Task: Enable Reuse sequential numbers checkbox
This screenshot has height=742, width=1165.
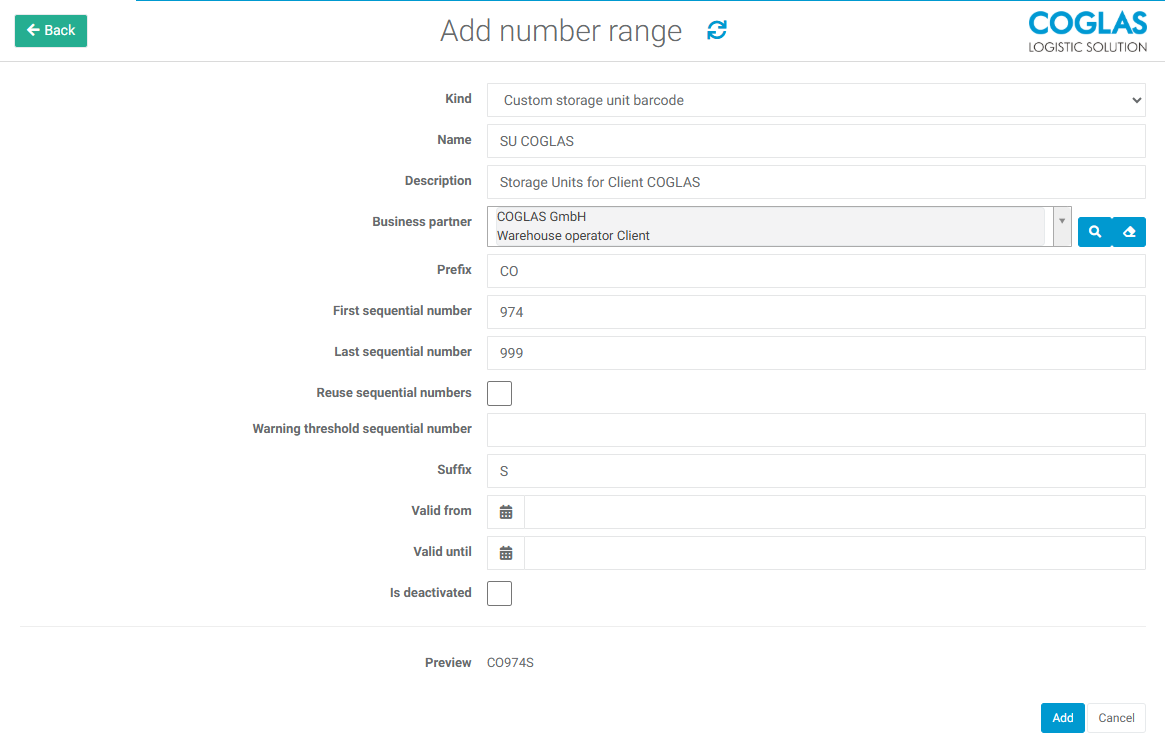Action: pyautogui.click(x=499, y=393)
